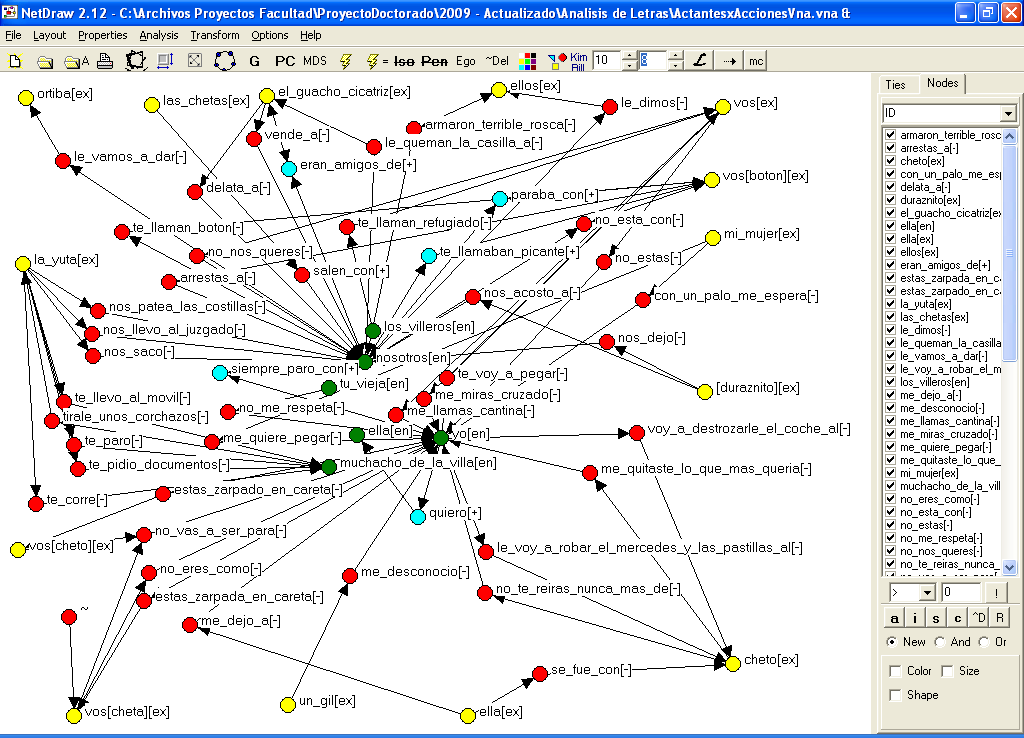Open a file with the folder icon
Image resolution: width=1024 pixels, height=738 pixels.
(x=44, y=61)
